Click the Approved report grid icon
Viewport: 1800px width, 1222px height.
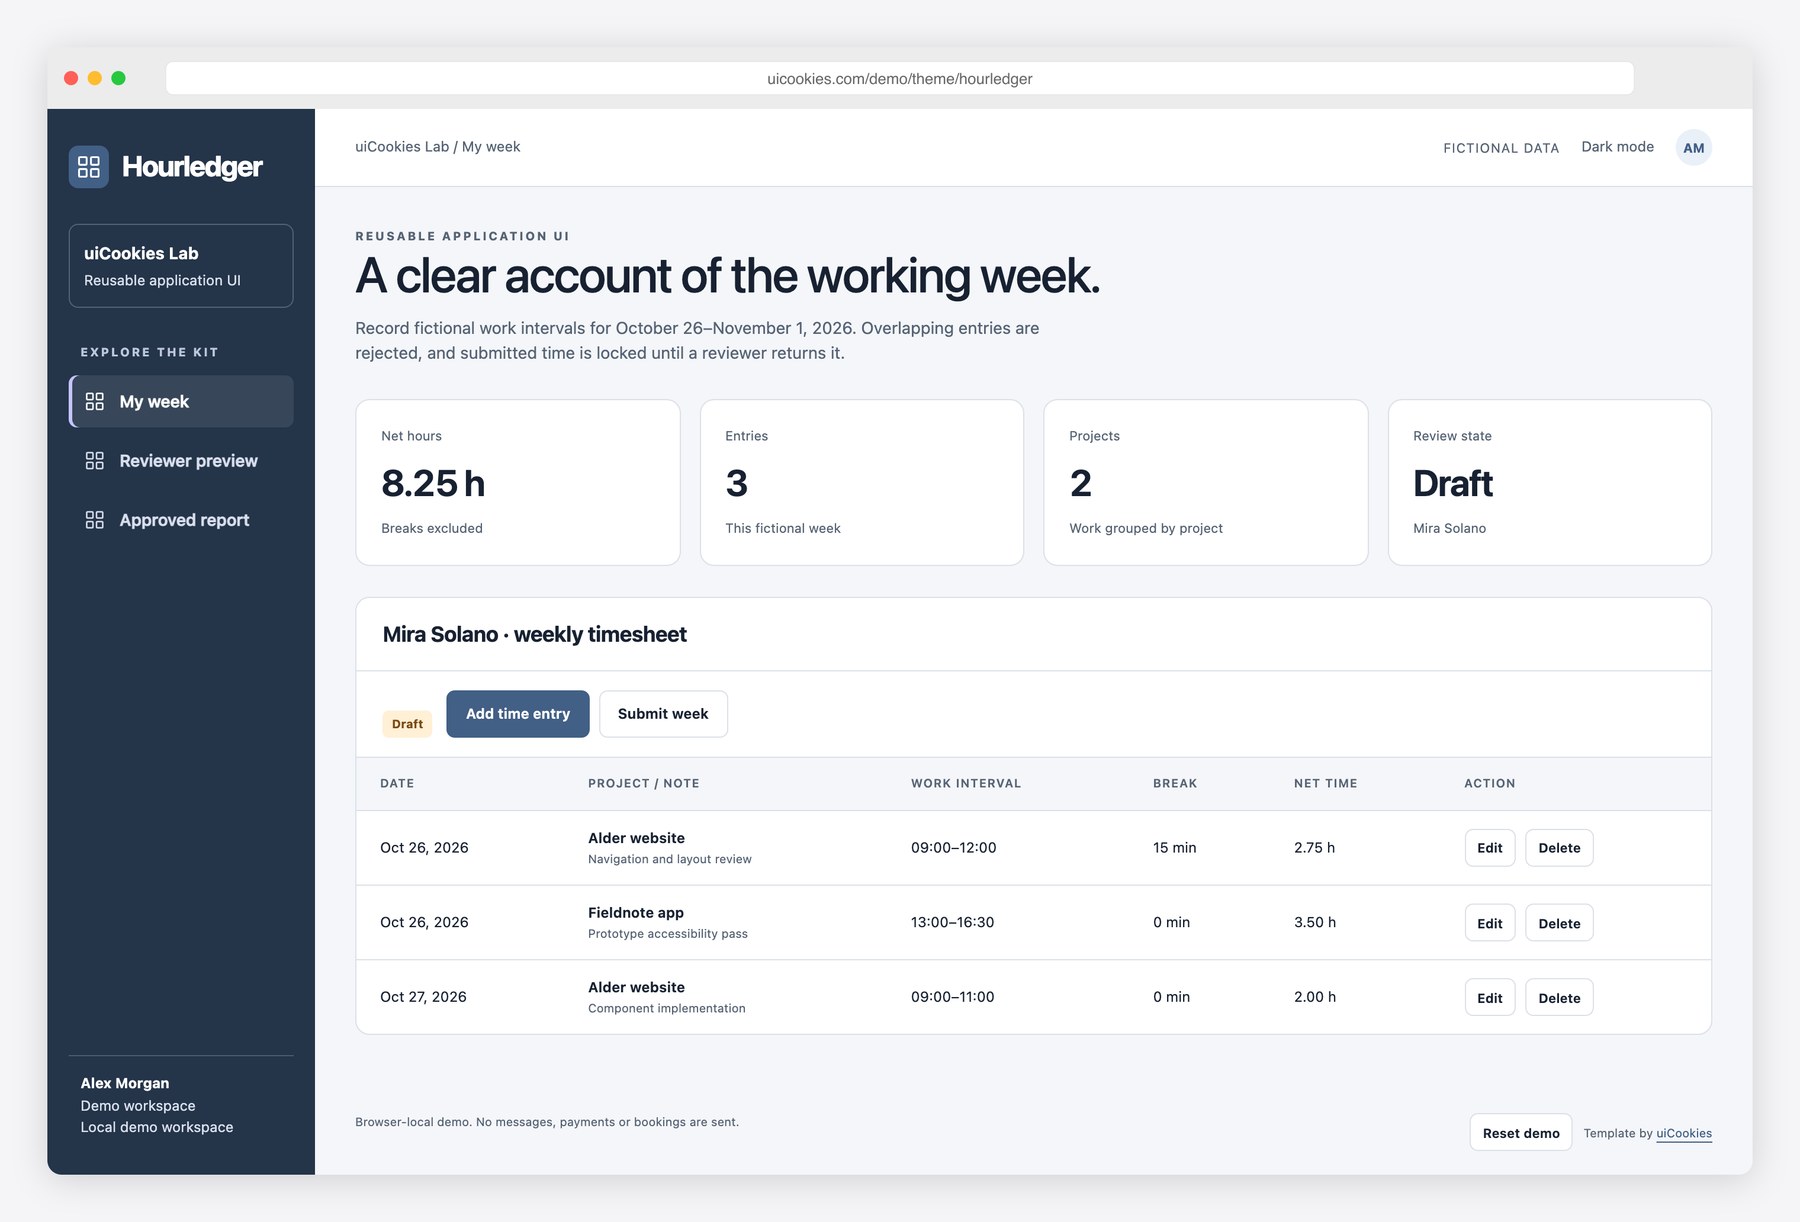coord(95,520)
